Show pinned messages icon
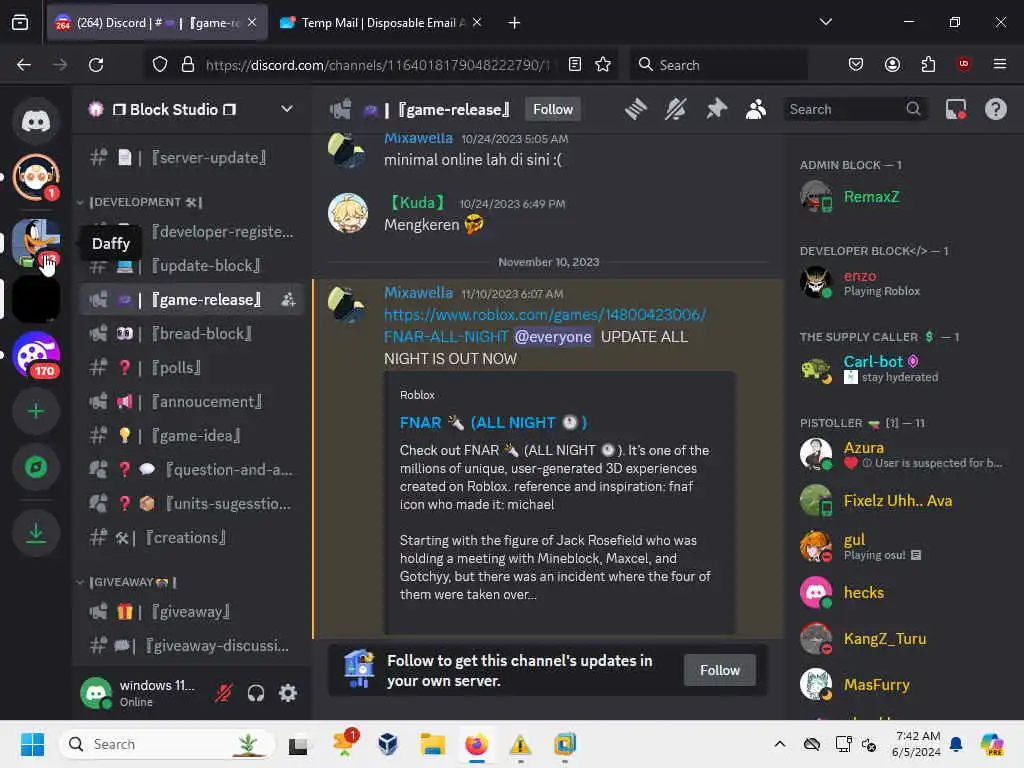This screenshot has height=768, width=1024. coord(716,110)
